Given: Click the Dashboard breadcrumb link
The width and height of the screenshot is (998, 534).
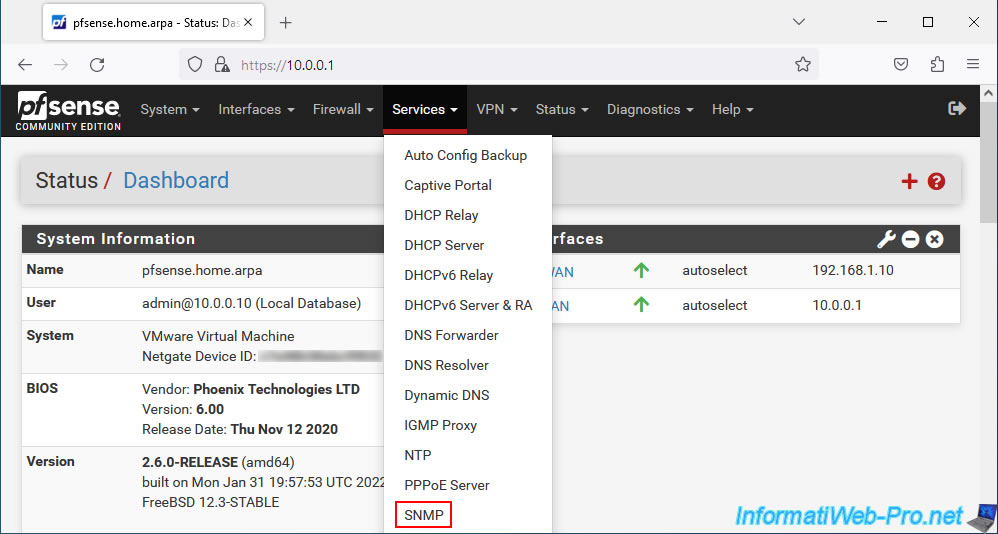Looking at the screenshot, I should [176, 180].
